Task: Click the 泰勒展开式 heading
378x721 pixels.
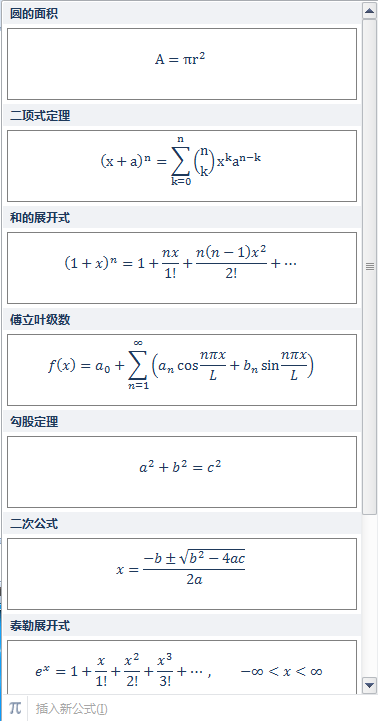Action: 40,626
